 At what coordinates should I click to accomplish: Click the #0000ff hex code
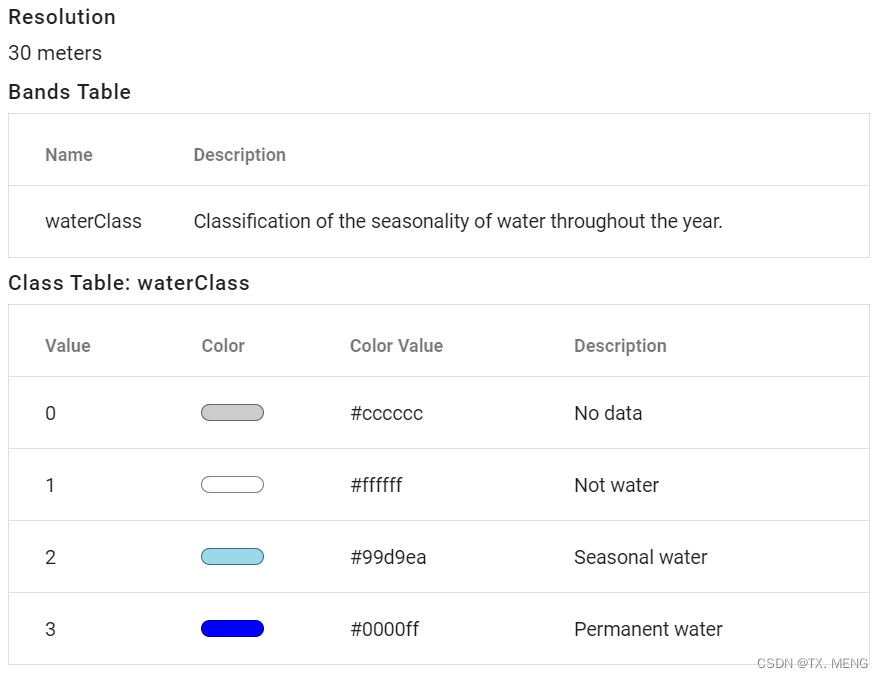(384, 629)
